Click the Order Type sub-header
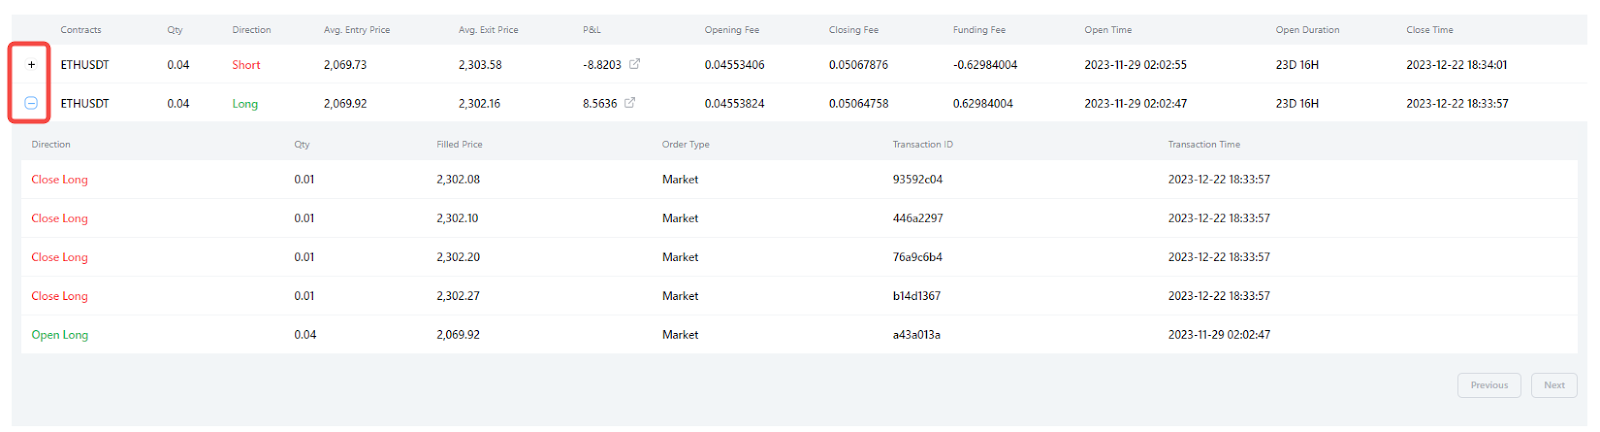 pos(685,145)
